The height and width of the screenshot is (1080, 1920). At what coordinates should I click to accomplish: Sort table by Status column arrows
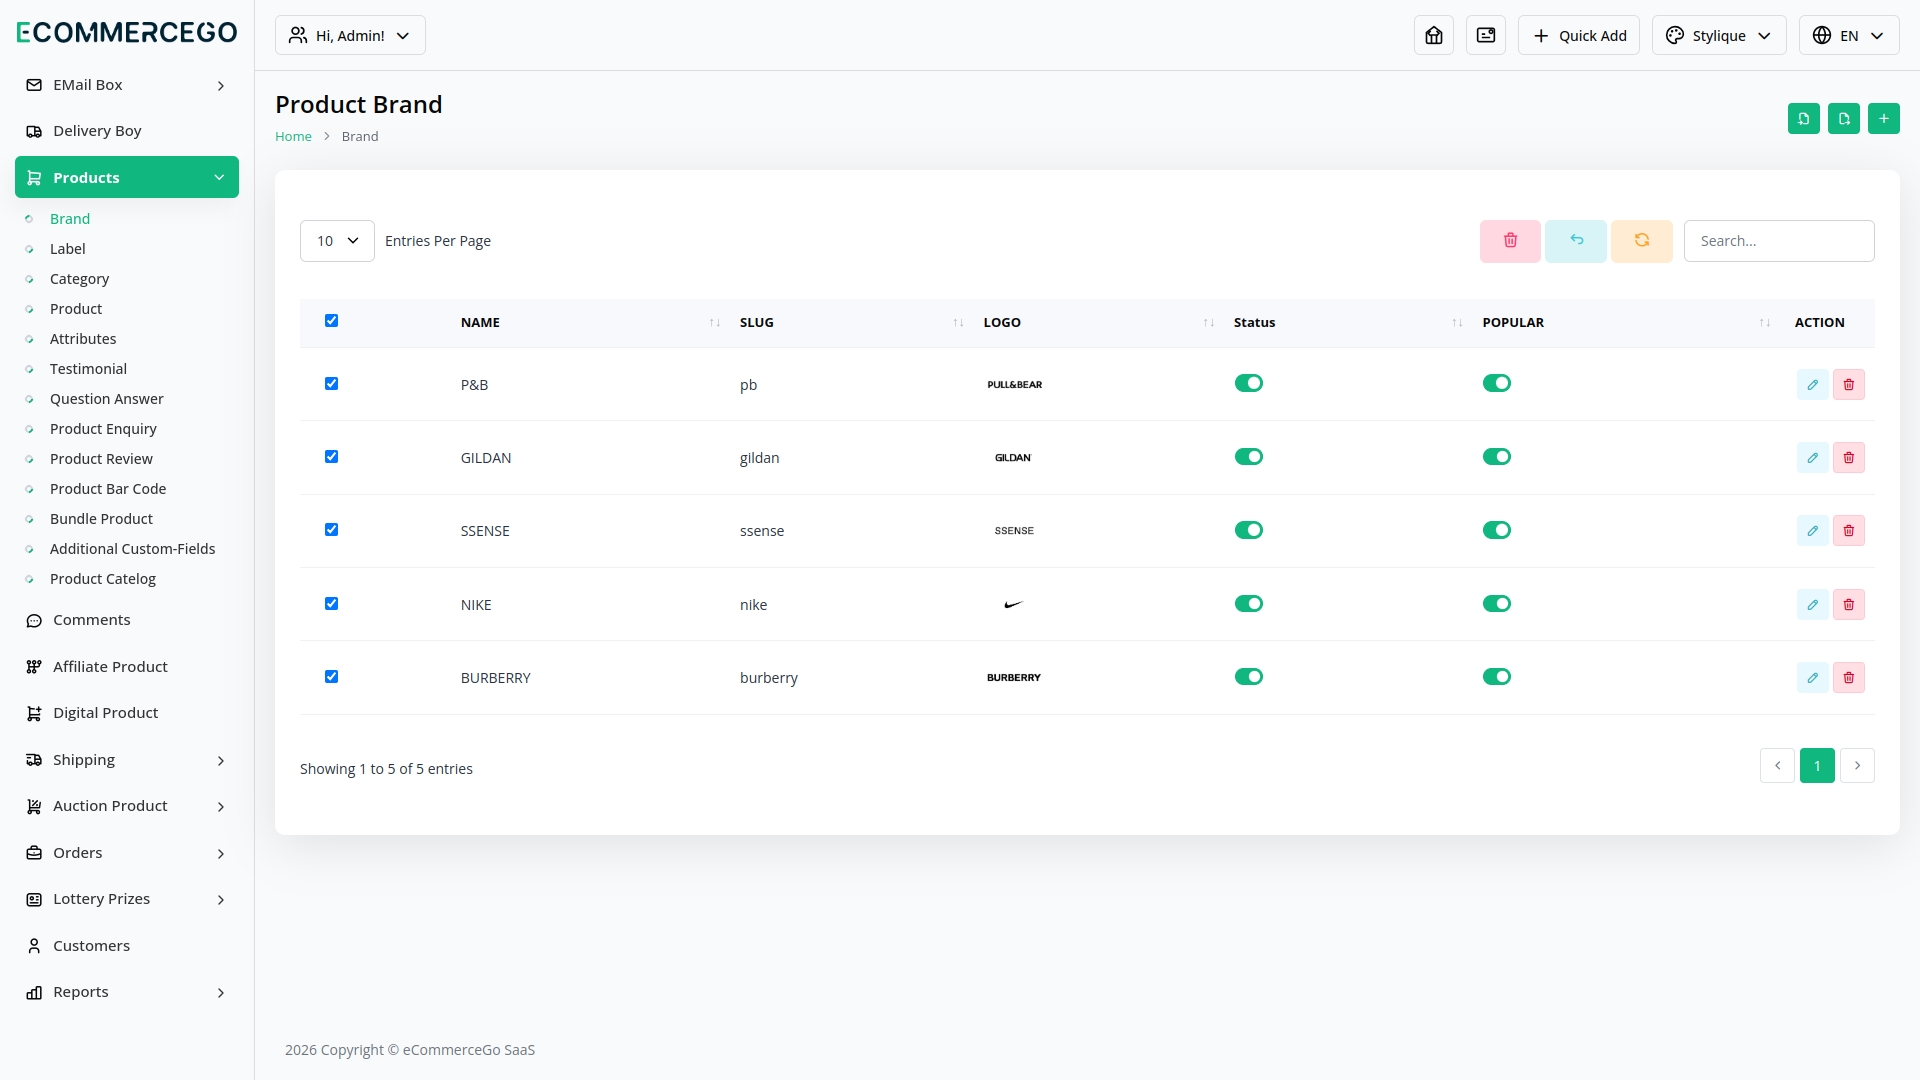coord(1457,323)
